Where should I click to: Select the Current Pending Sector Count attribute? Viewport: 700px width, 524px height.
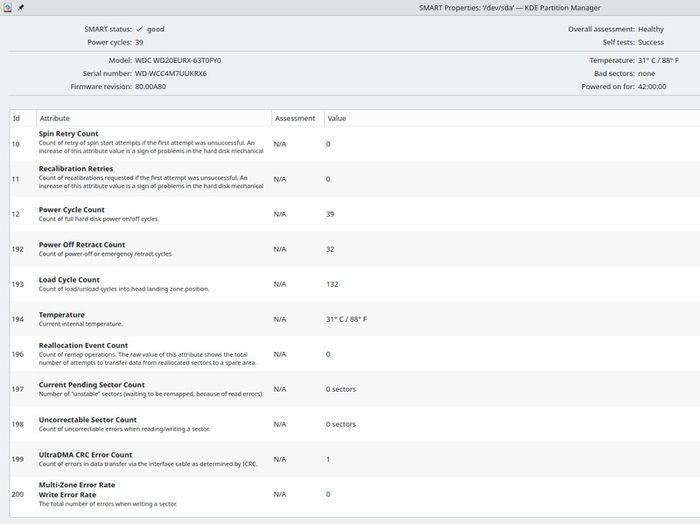(92, 385)
